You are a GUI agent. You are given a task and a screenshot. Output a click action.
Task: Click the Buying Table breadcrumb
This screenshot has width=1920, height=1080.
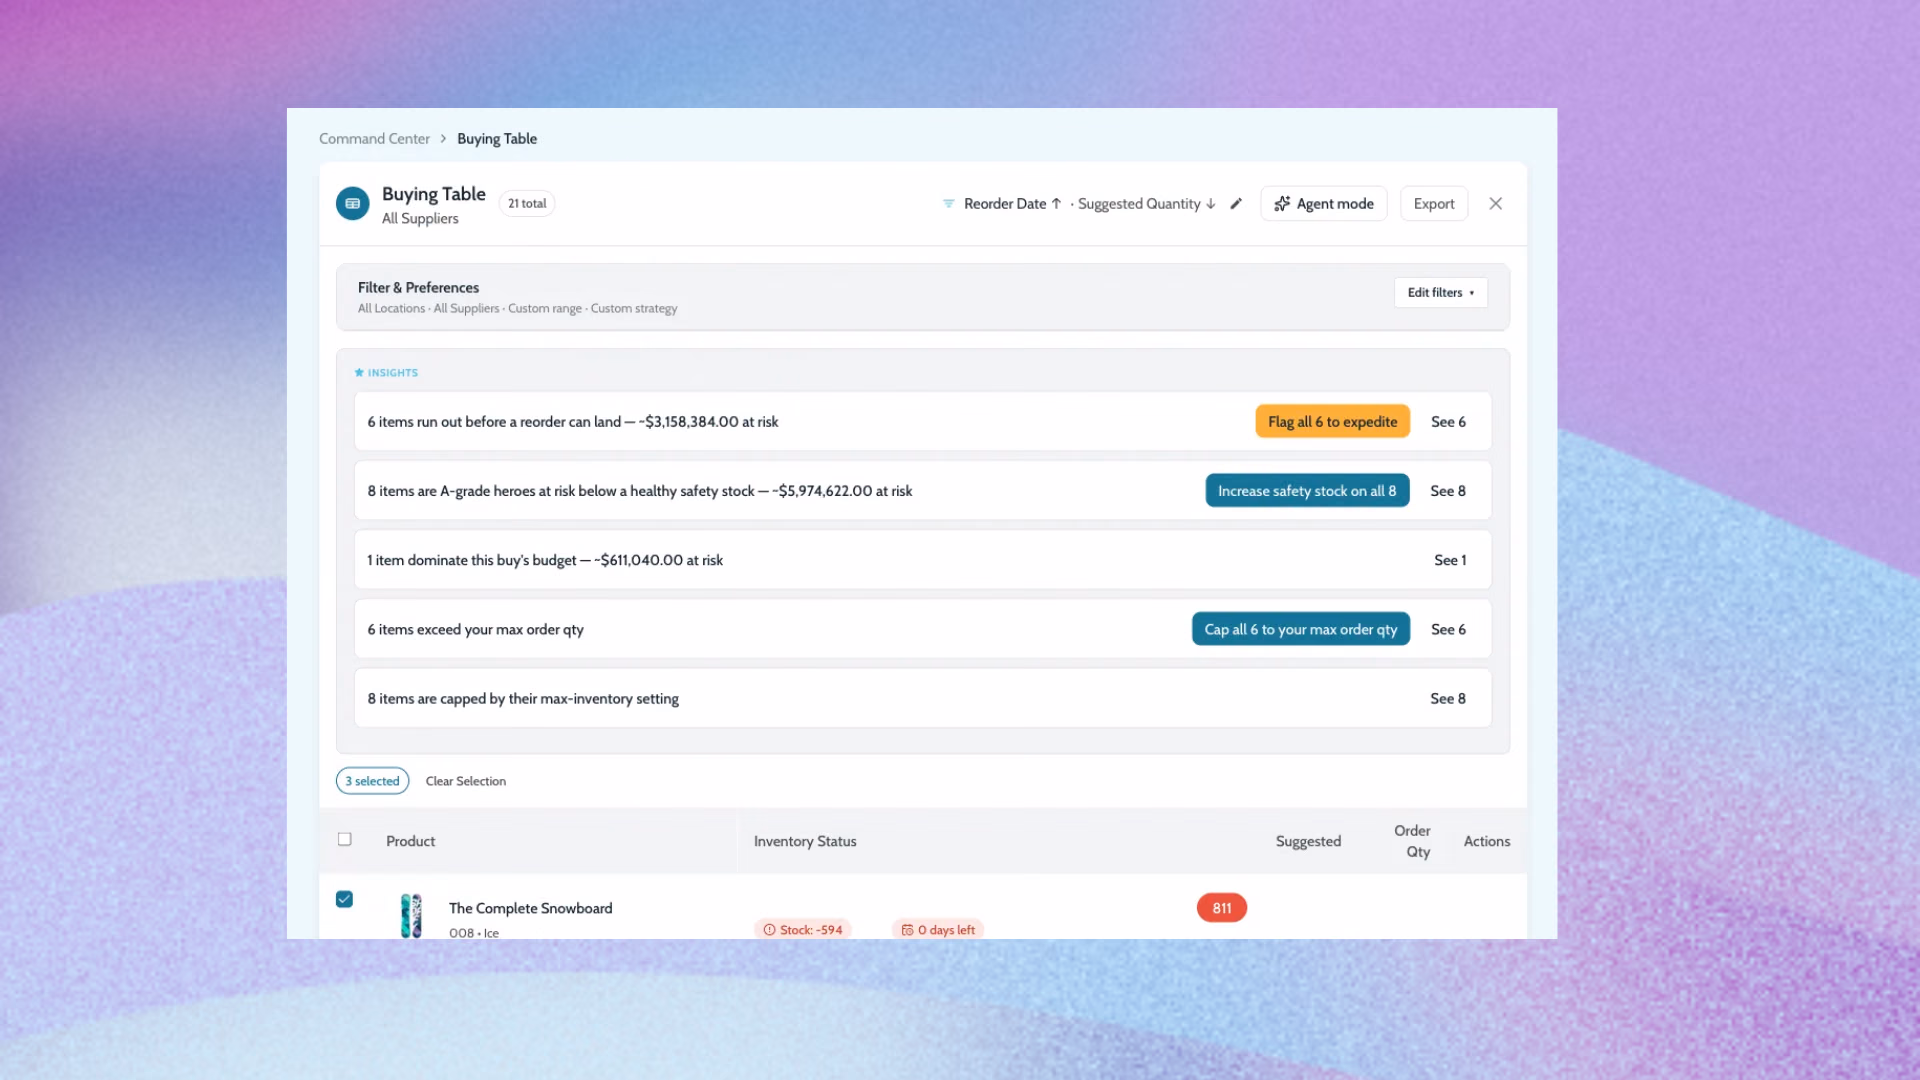497,139
